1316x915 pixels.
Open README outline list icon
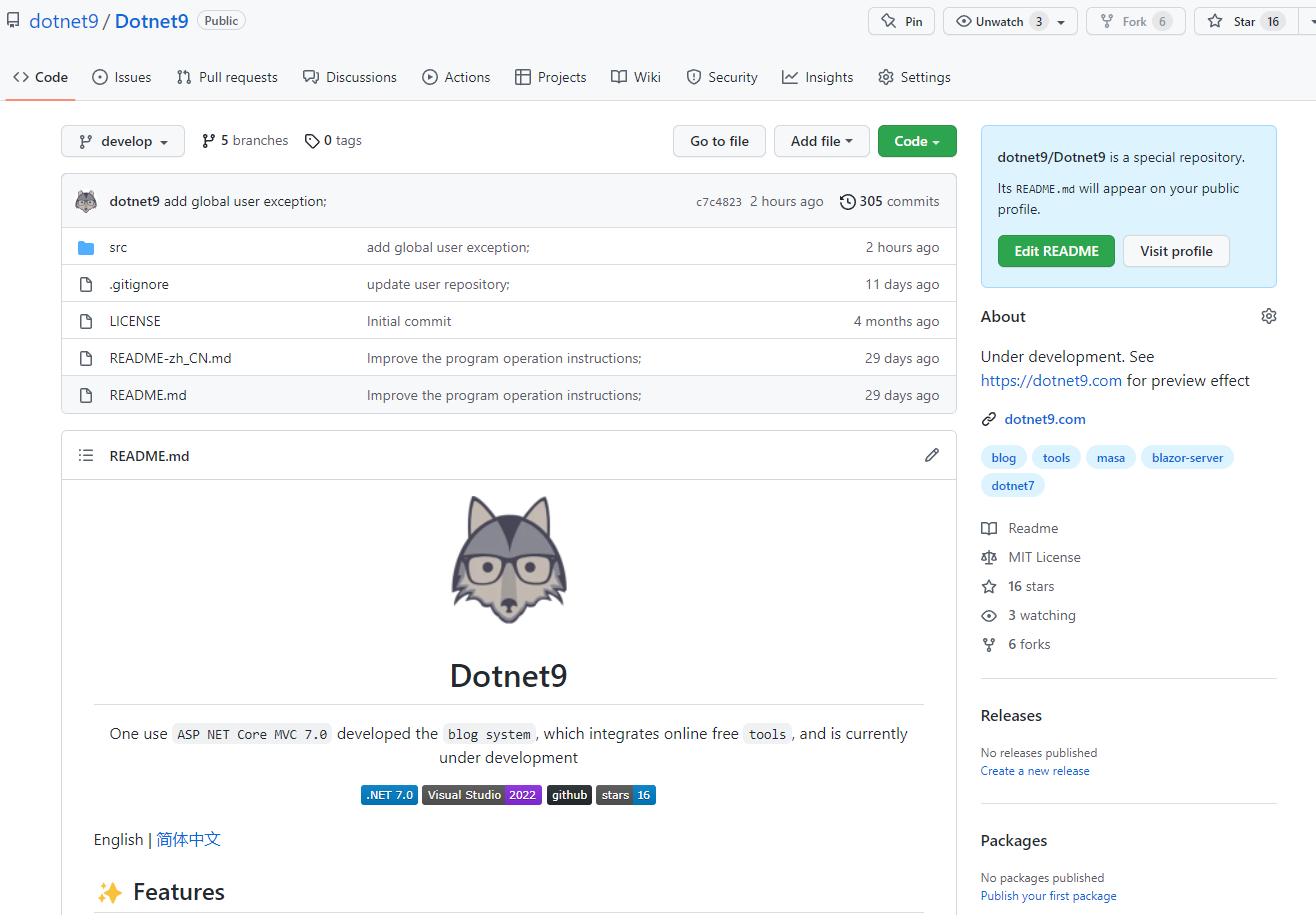pyautogui.click(x=86, y=456)
